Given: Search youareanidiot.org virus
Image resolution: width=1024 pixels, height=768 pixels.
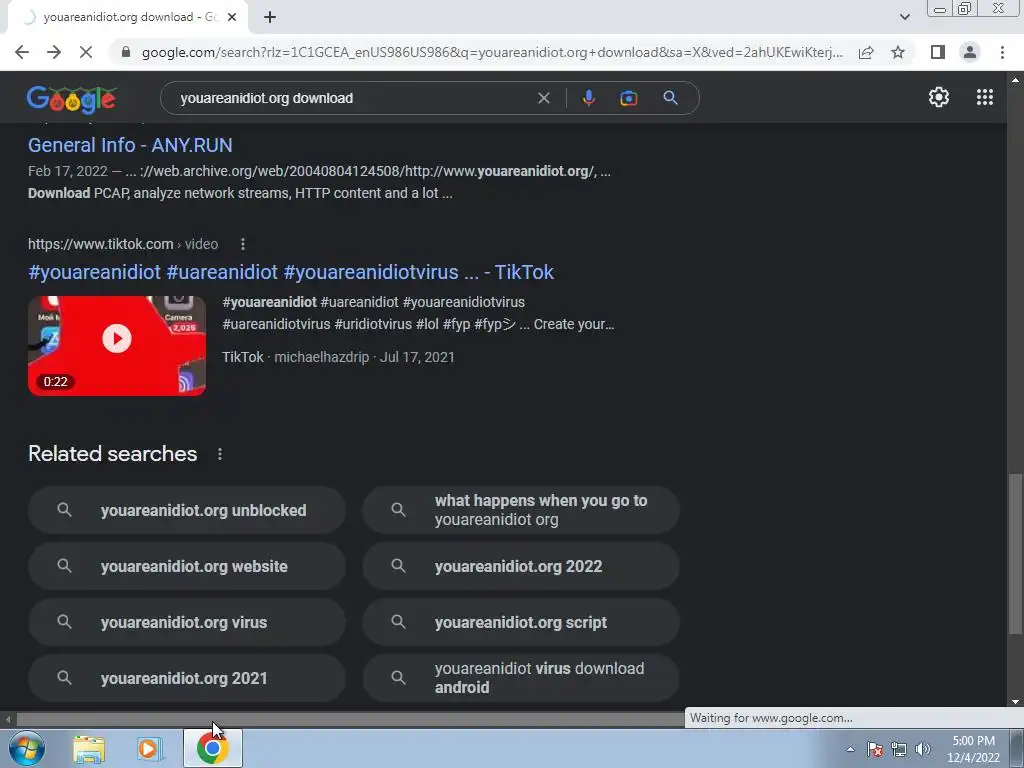Looking at the screenshot, I should tap(187, 622).
